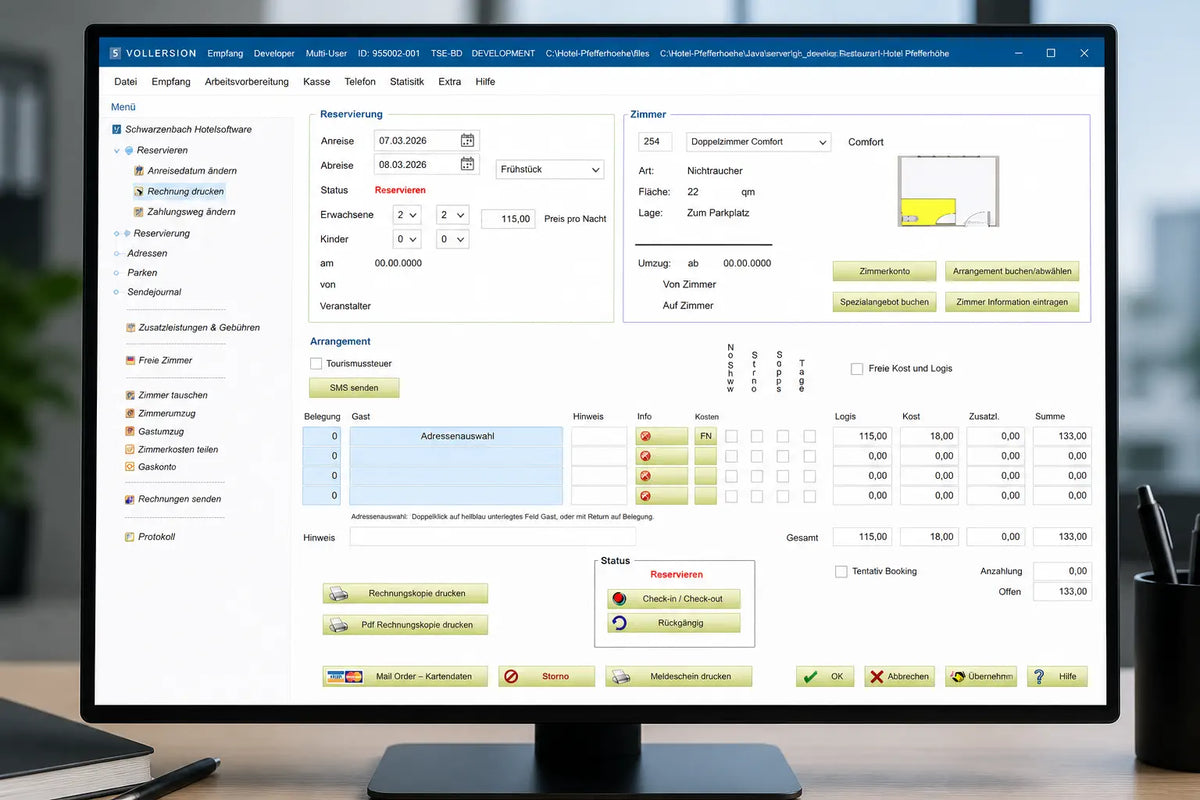Tick the Freie Kost und Logis checkbox

pyautogui.click(x=857, y=369)
